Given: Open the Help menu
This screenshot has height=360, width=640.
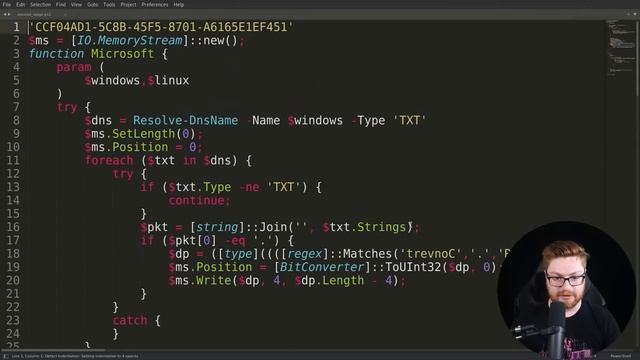Looking at the screenshot, I should coord(179,4).
